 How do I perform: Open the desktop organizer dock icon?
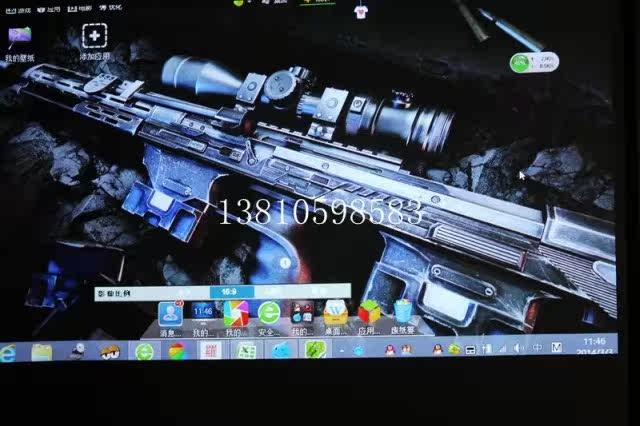pos(336,314)
